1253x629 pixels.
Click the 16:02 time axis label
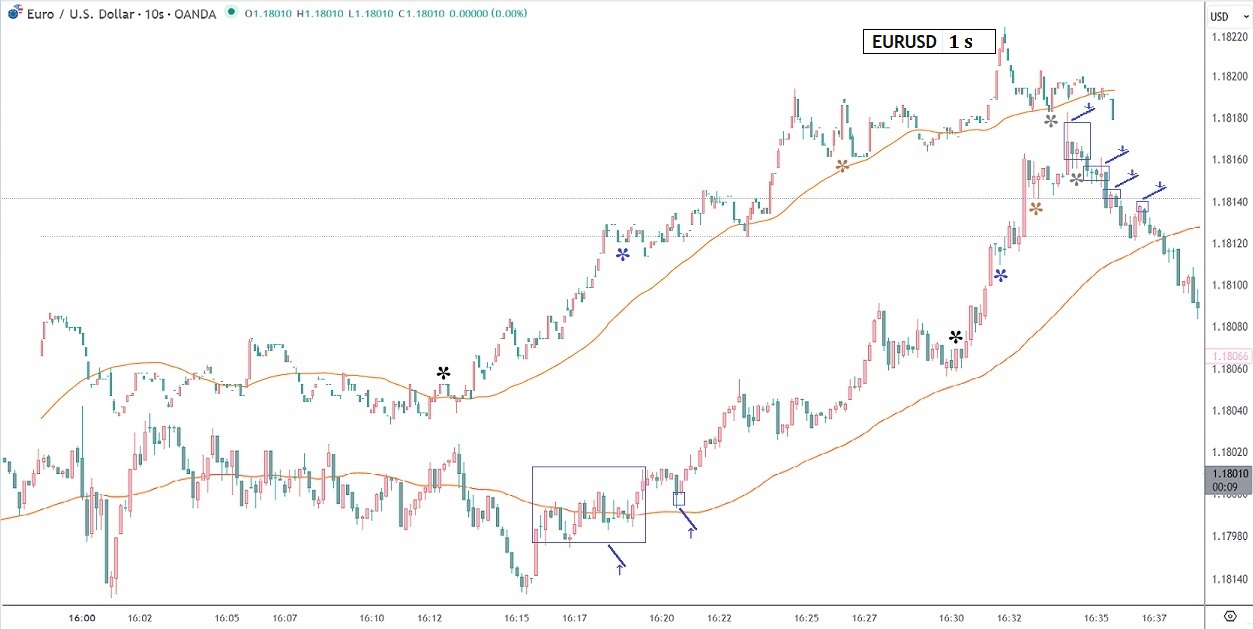(x=141, y=619)
